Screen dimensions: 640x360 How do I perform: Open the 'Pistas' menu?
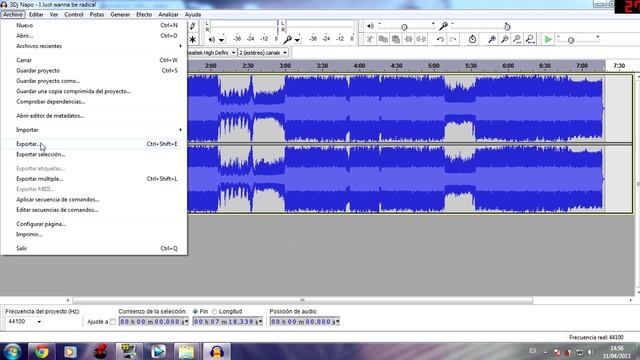click(x=97, y=14)
